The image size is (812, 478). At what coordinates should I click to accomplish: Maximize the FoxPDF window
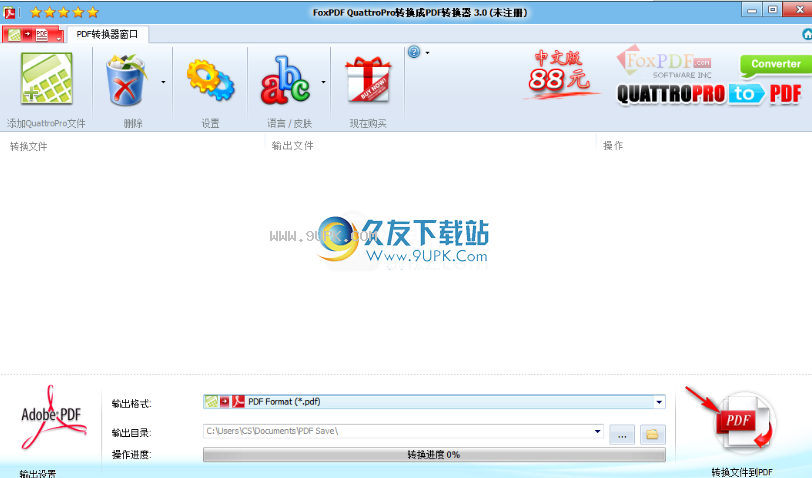(x=772, y=9)
